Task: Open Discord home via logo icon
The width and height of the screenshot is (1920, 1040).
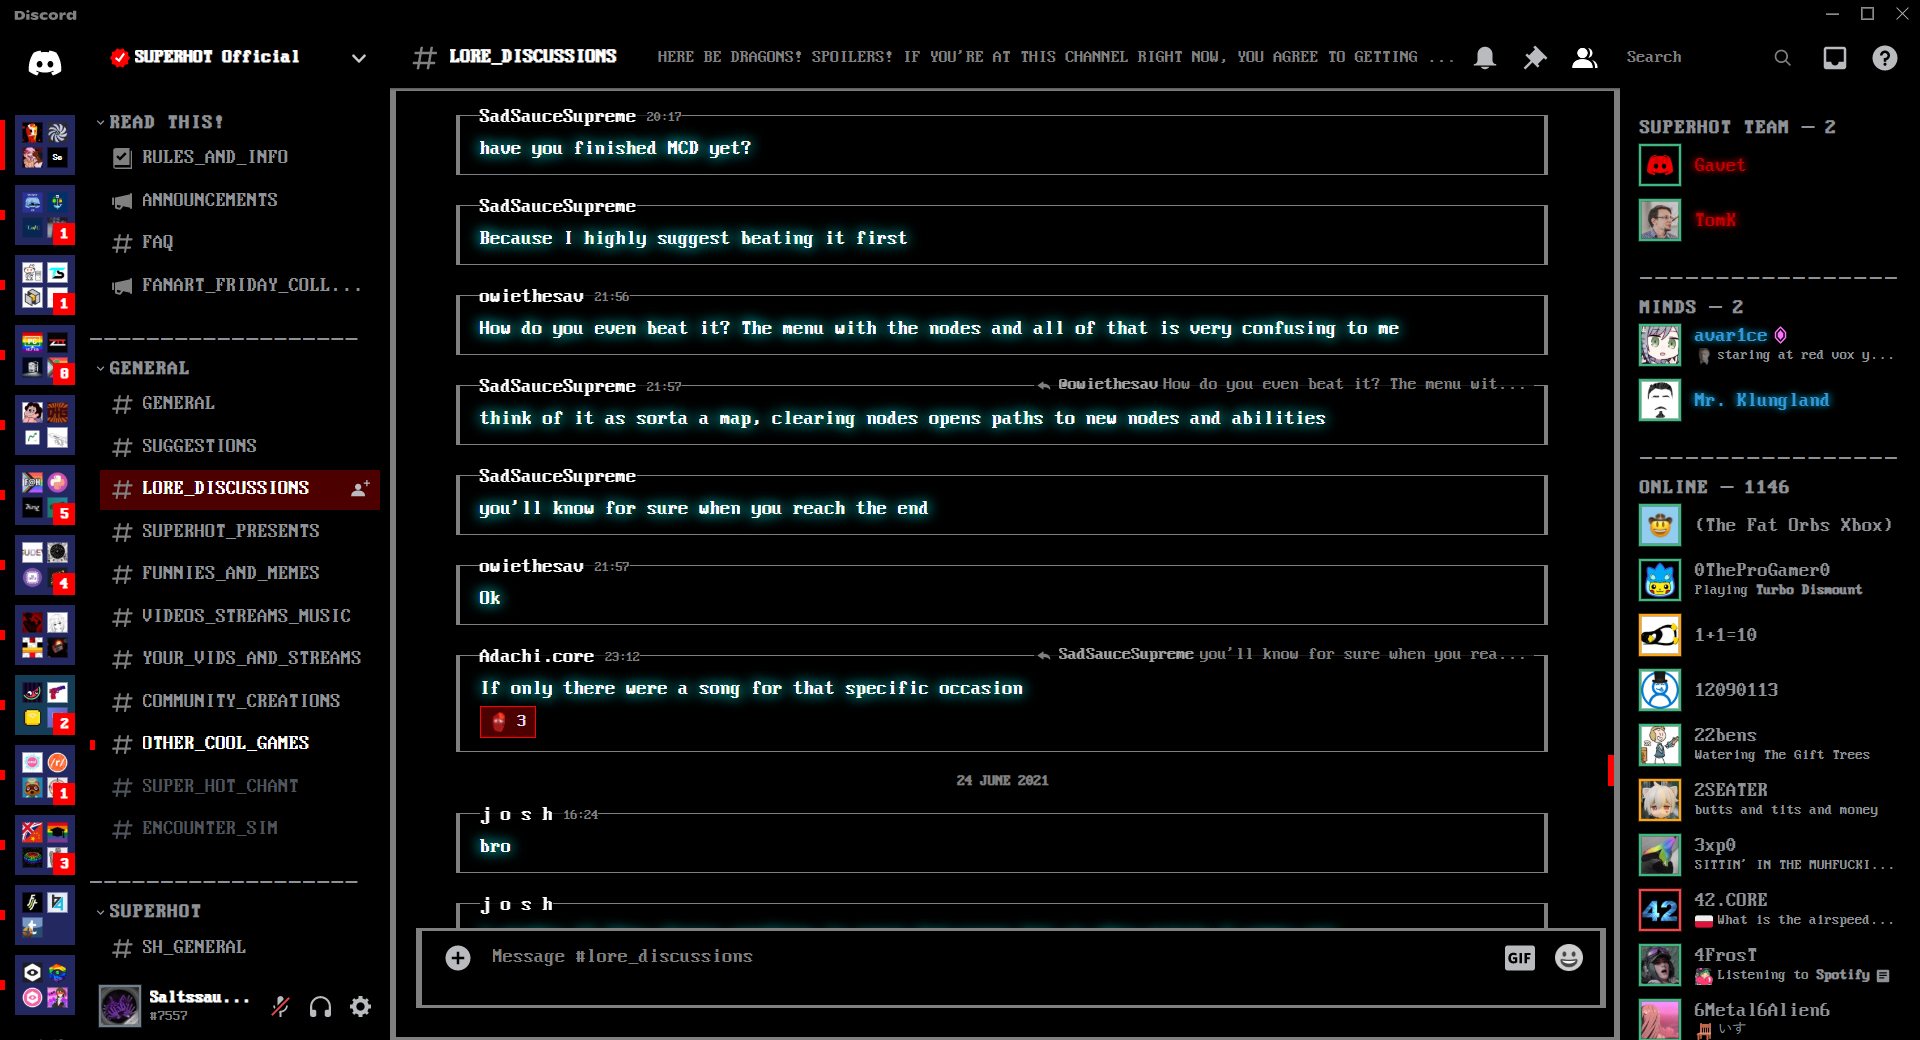Action: (x=44, y=62)
